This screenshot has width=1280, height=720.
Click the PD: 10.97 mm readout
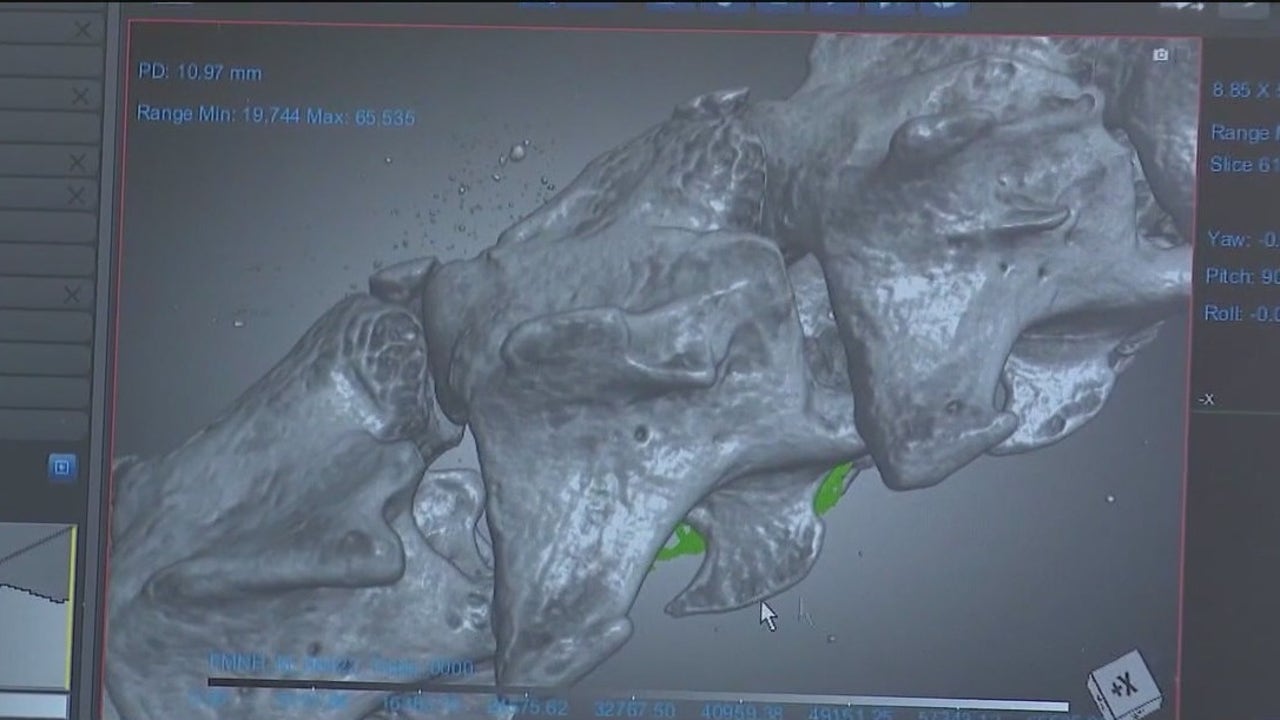tap(200, 72)
